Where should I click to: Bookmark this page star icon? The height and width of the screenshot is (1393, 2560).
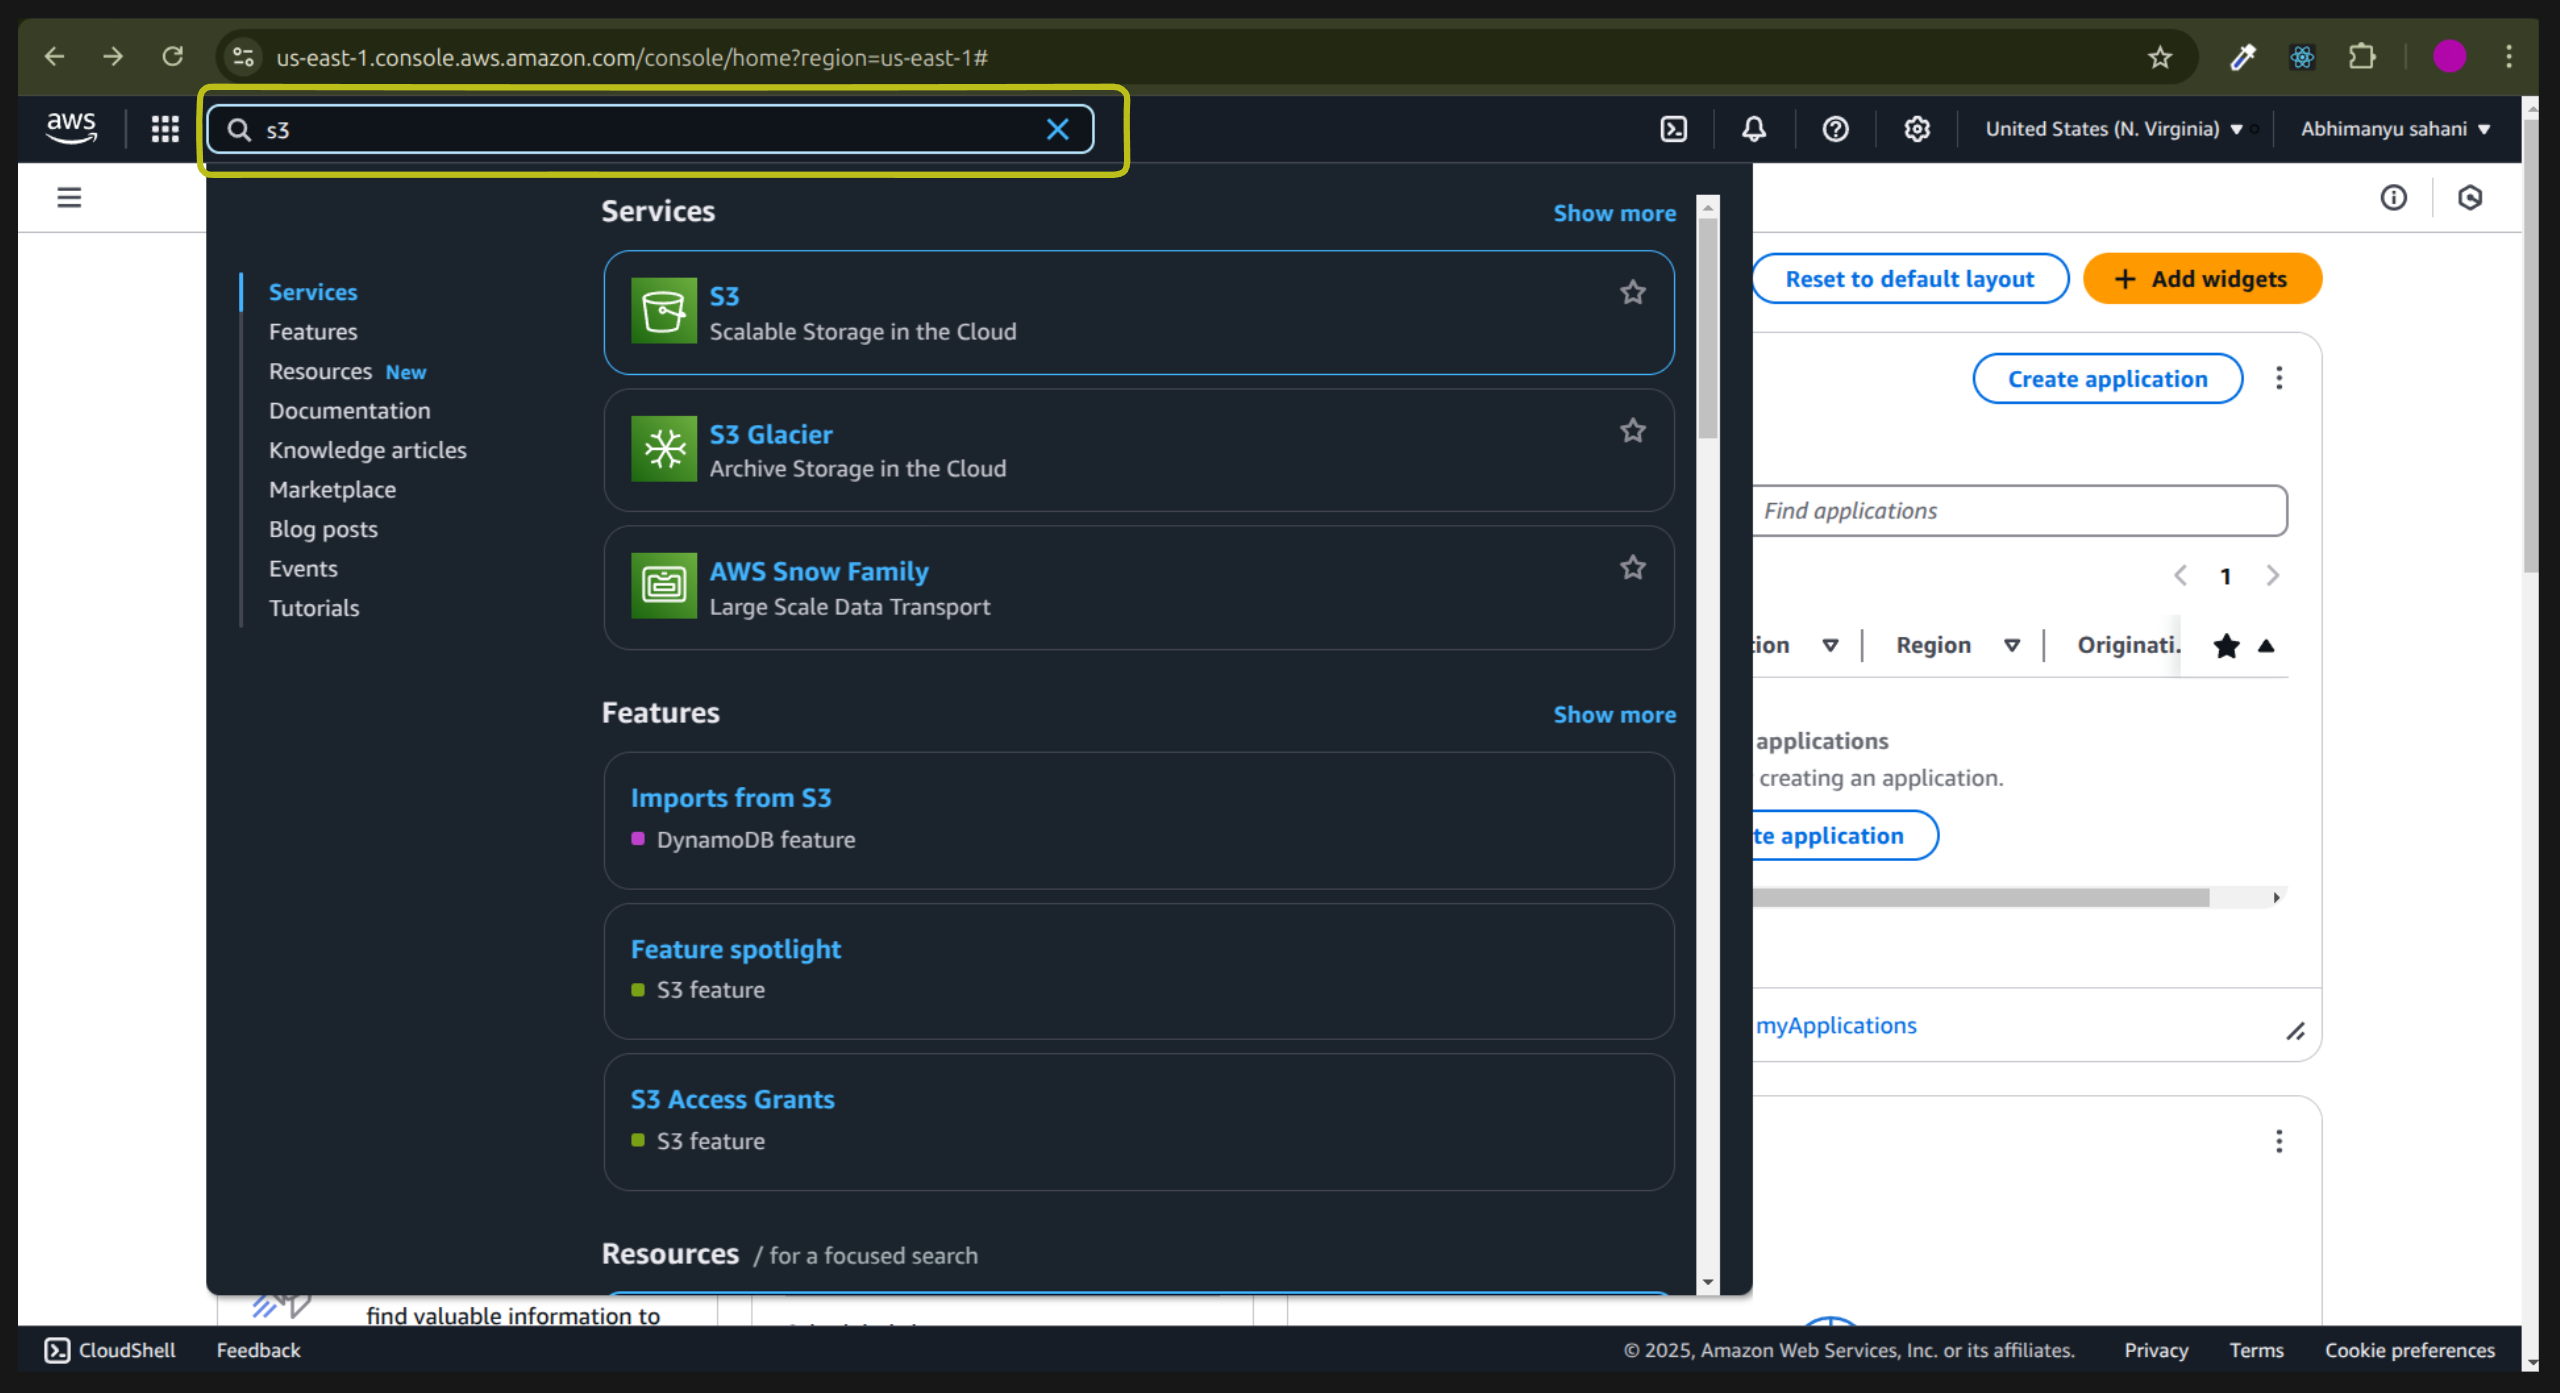pos(2160,57)
